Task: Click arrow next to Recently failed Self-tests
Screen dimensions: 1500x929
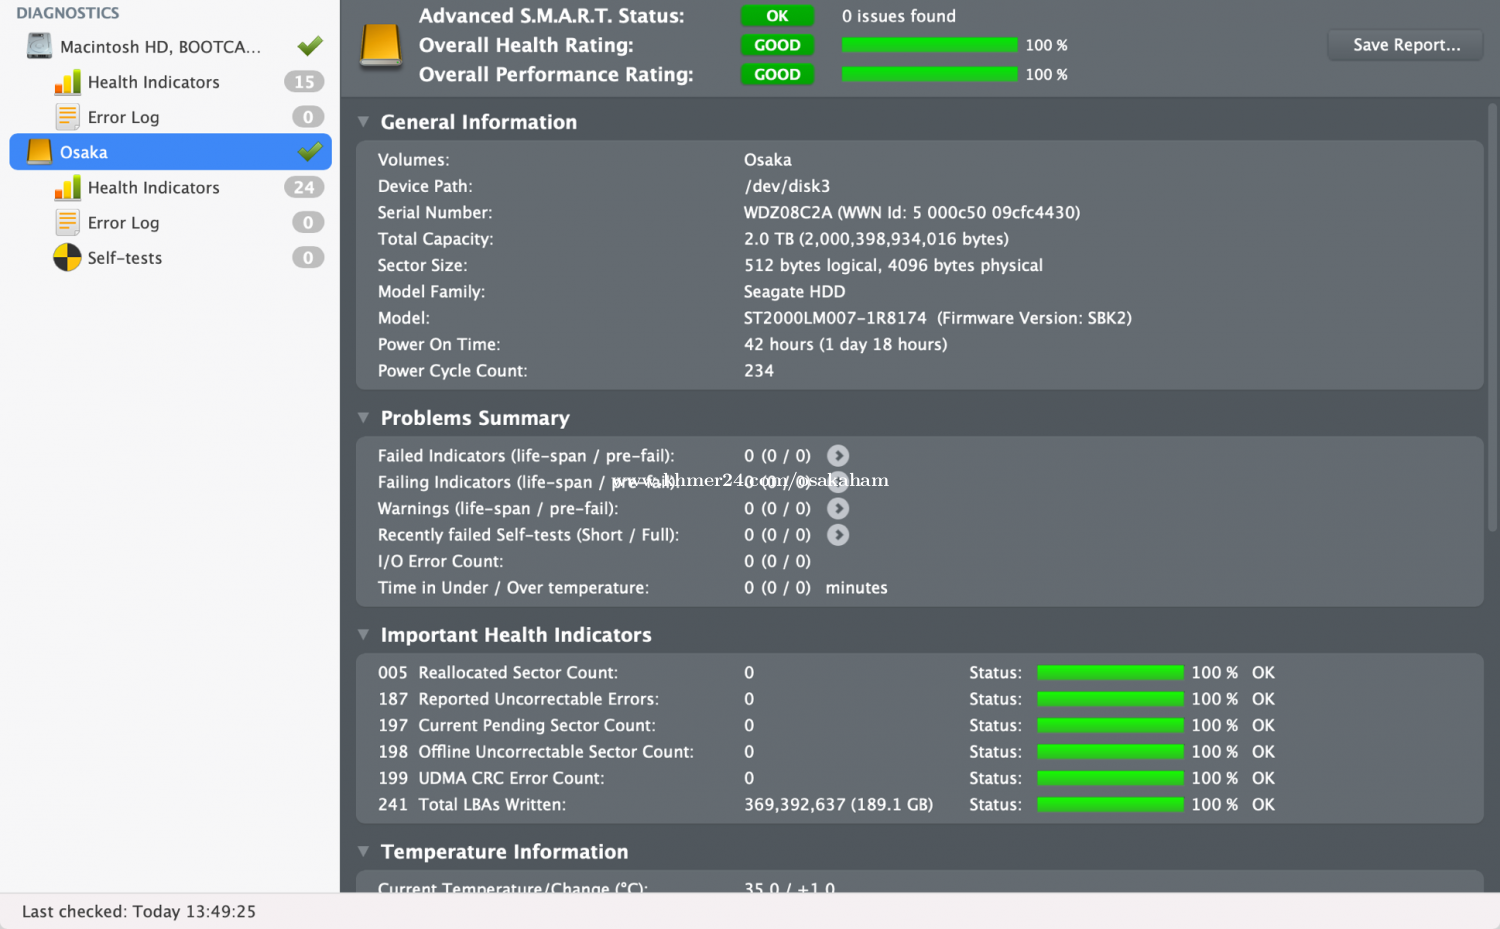Action: point(838,535)
